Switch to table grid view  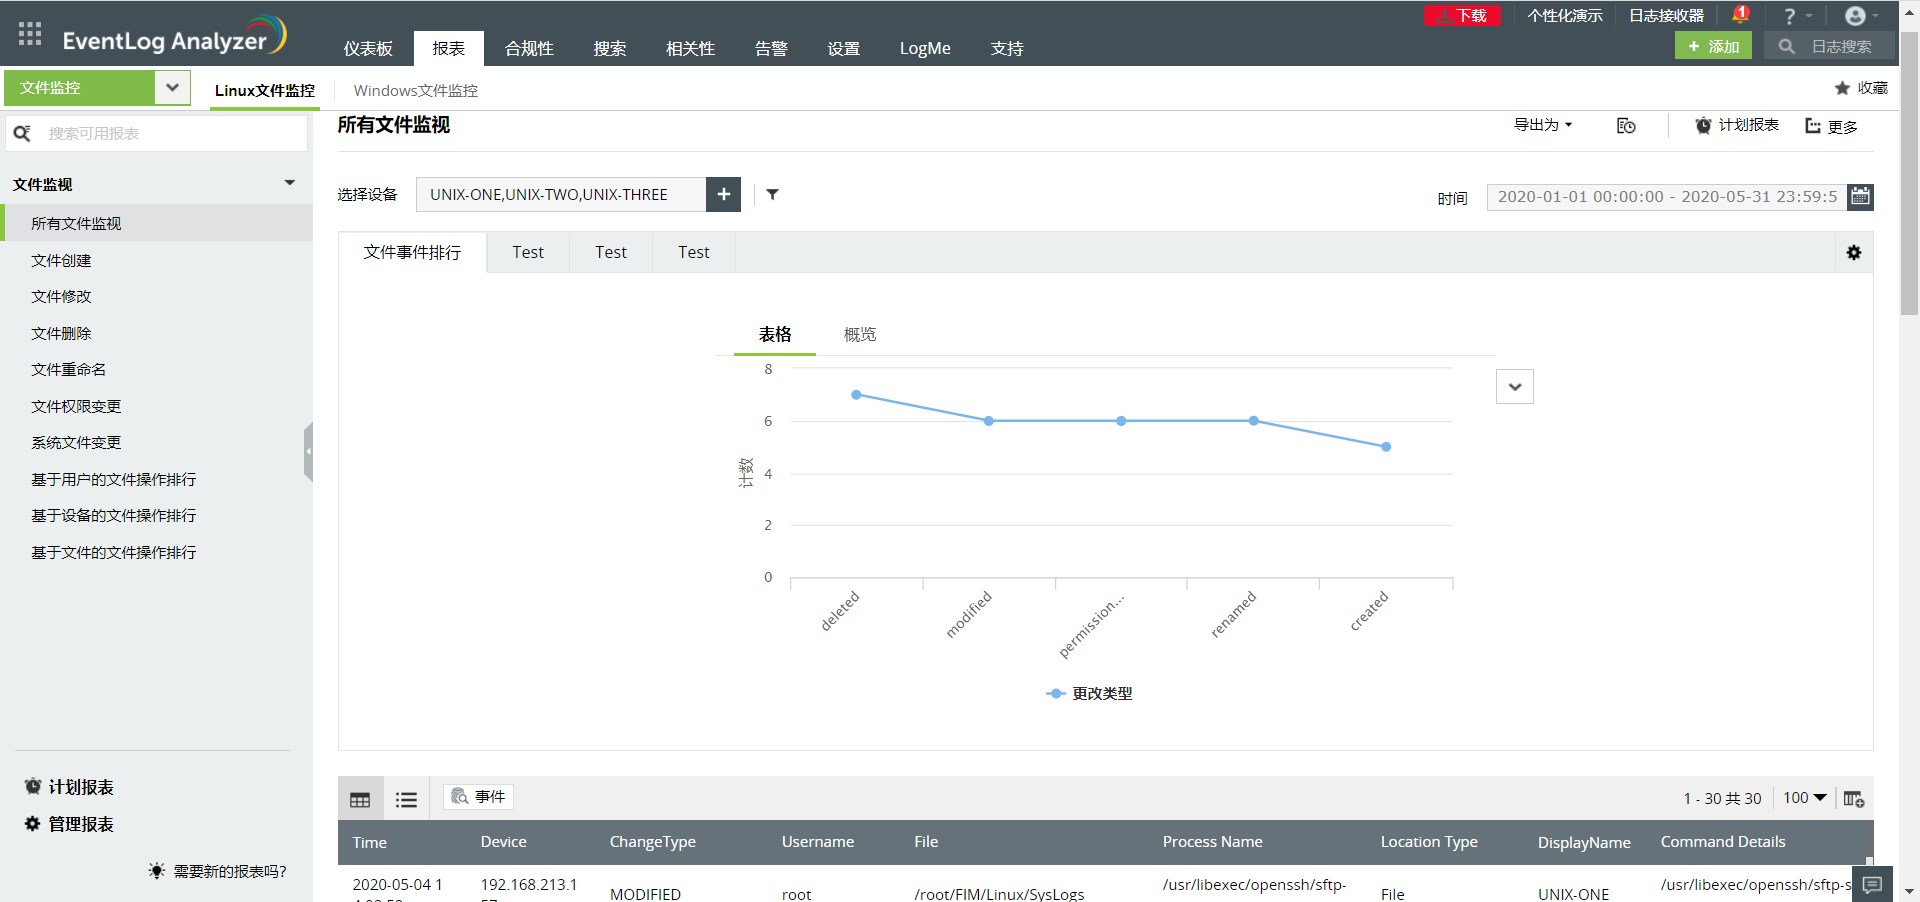click(360, 799)
